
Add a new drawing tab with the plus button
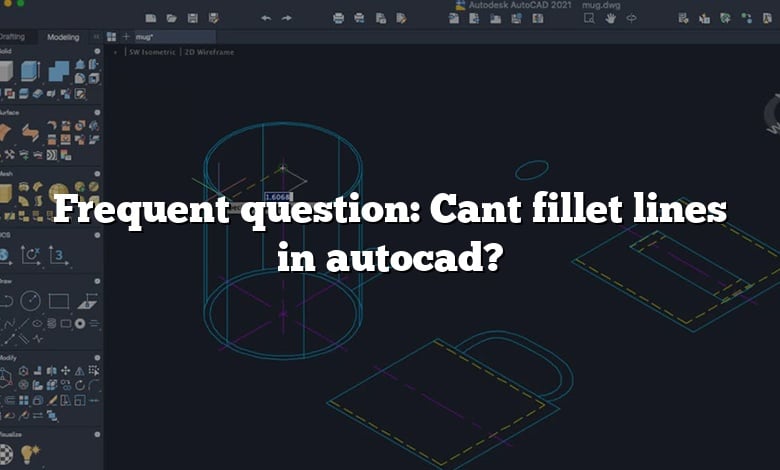point(126,36)
